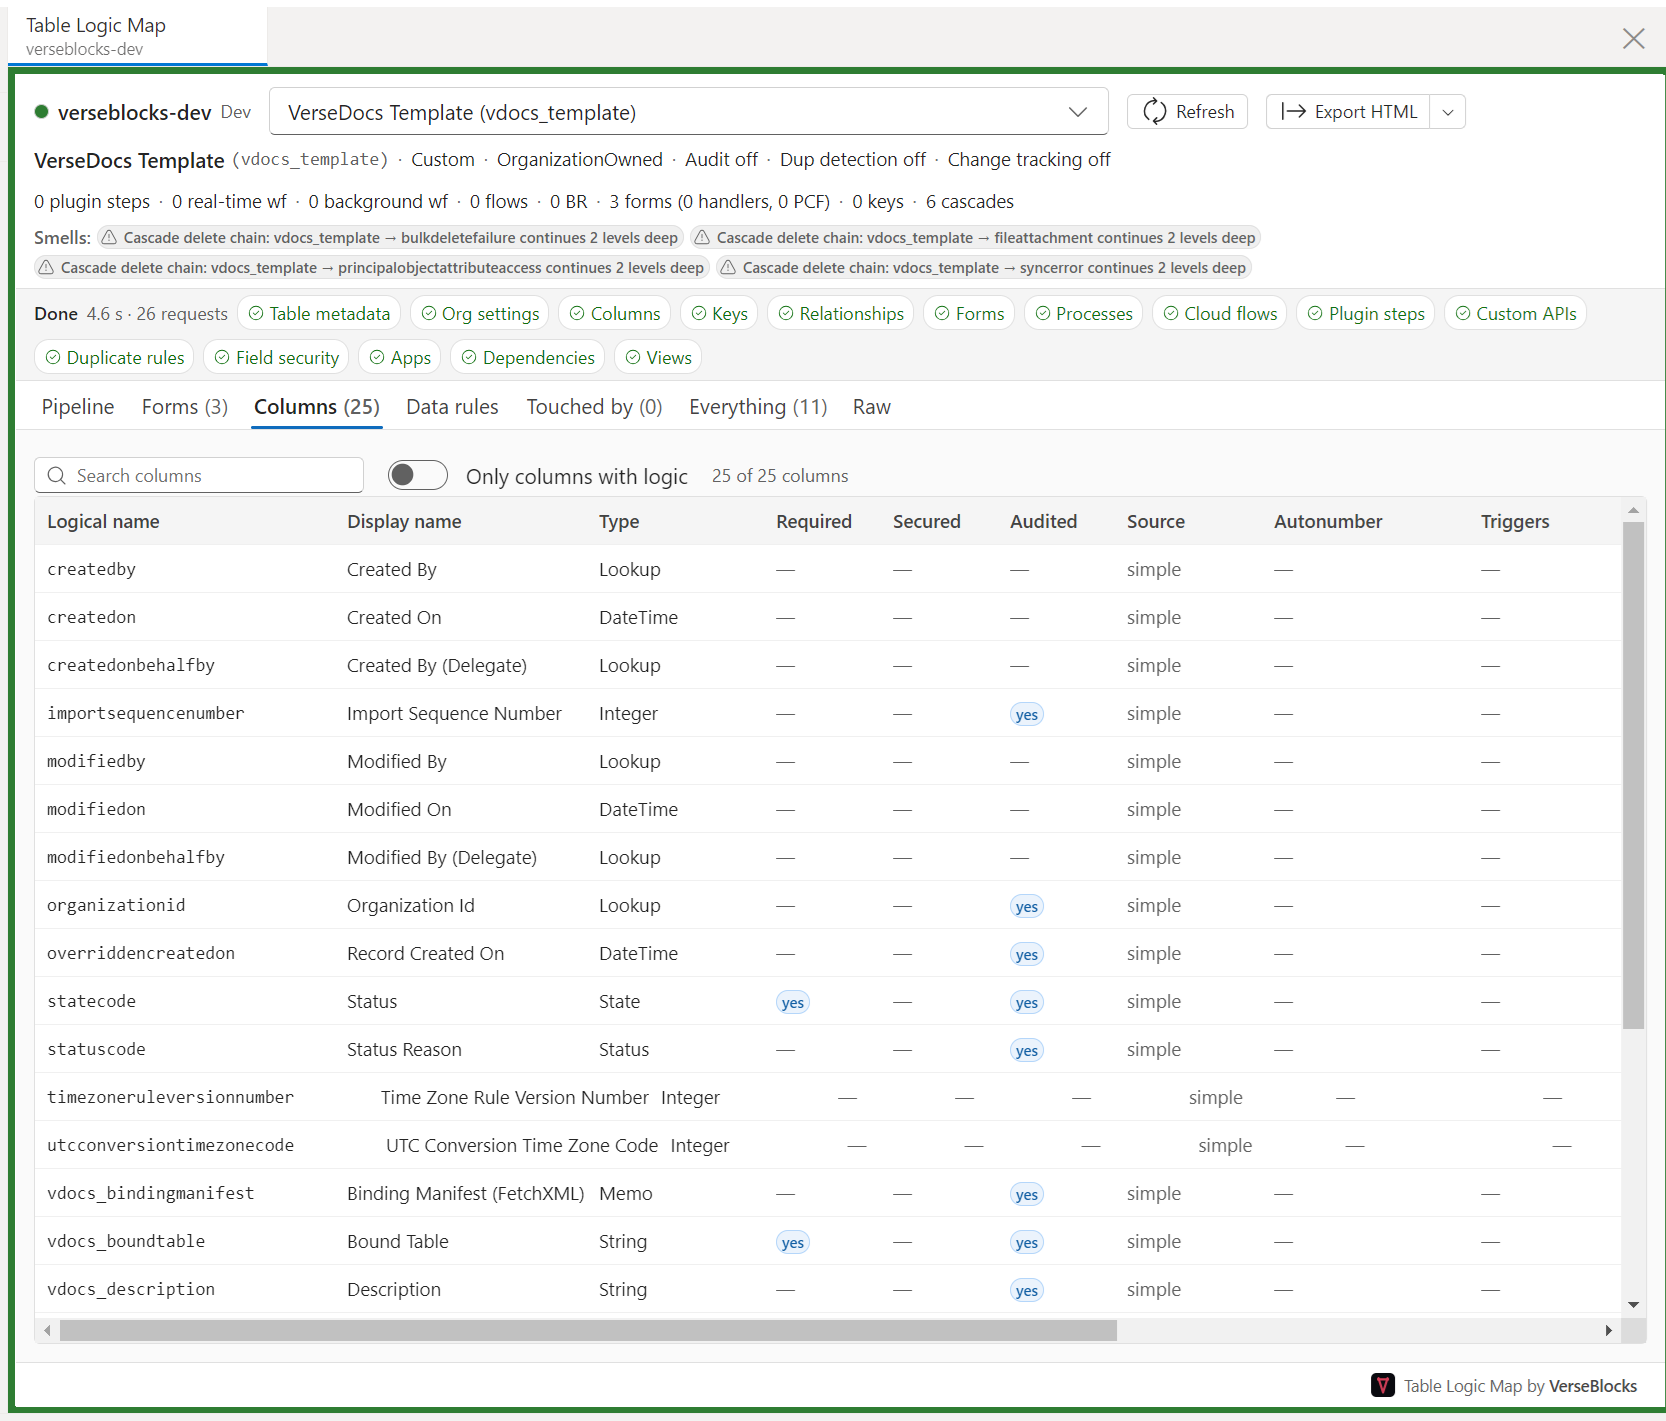1666x1421 pixels.
Task: Click check icon on Apps chip
Action: click(x=377, y=358)
